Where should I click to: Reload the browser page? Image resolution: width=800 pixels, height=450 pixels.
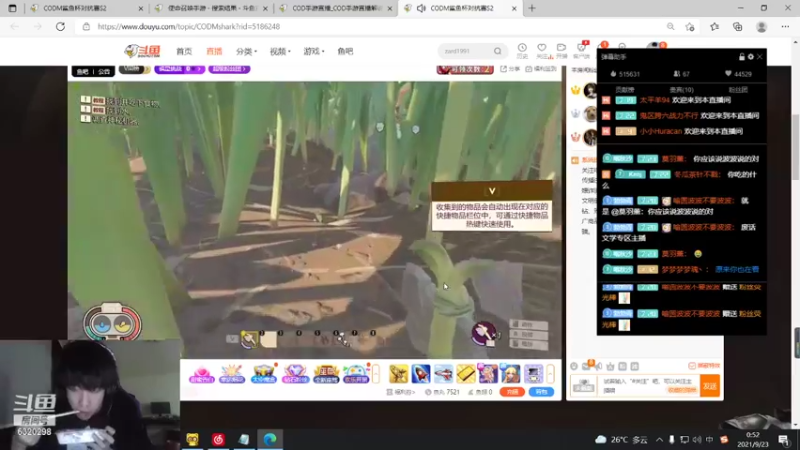click(x=60, y=27)
